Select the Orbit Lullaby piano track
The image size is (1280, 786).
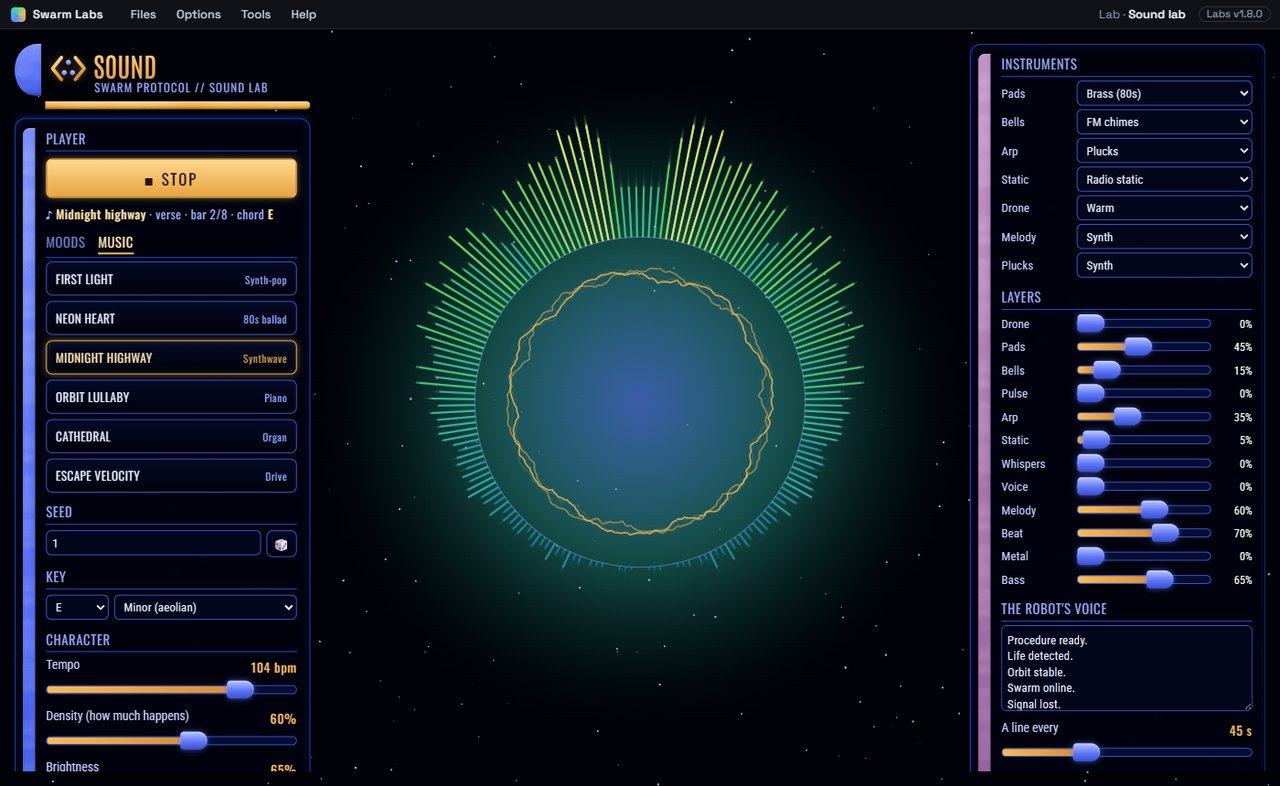[x=171, y=397]
